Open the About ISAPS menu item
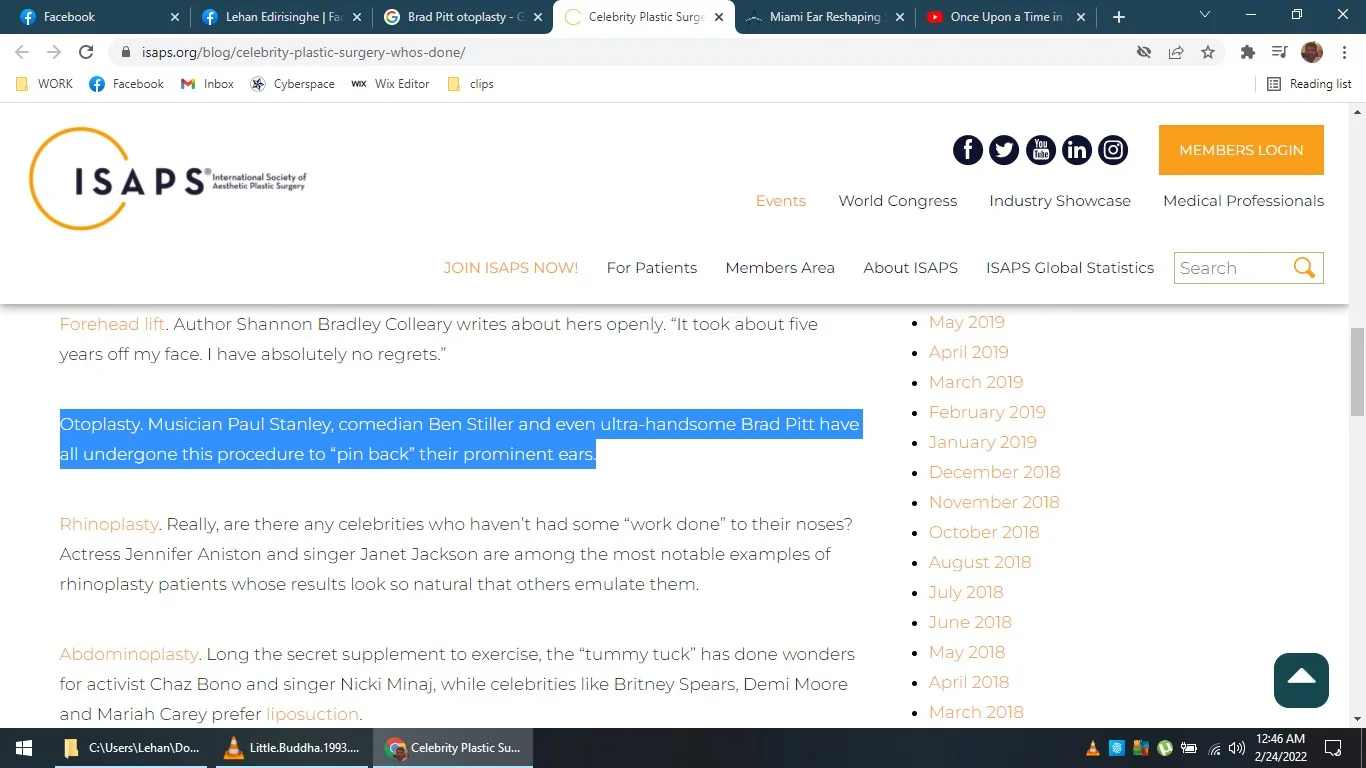 coord(911,268)
